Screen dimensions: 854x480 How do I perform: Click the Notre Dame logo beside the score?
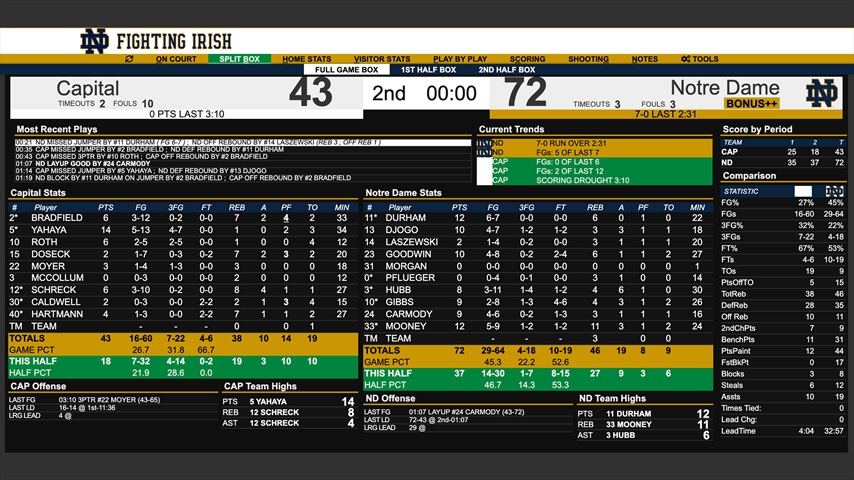pos(821,93)
